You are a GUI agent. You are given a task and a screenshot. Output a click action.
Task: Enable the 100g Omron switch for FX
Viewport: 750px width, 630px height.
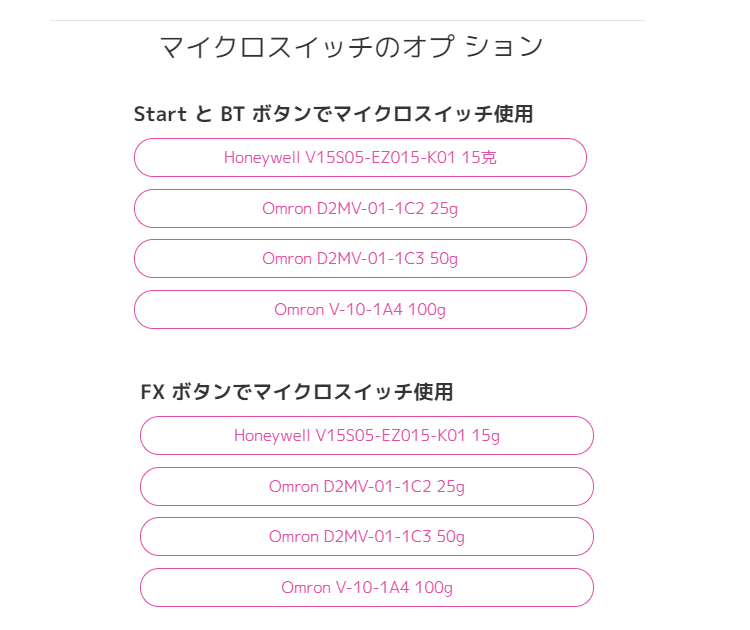[x=366, y=588]
